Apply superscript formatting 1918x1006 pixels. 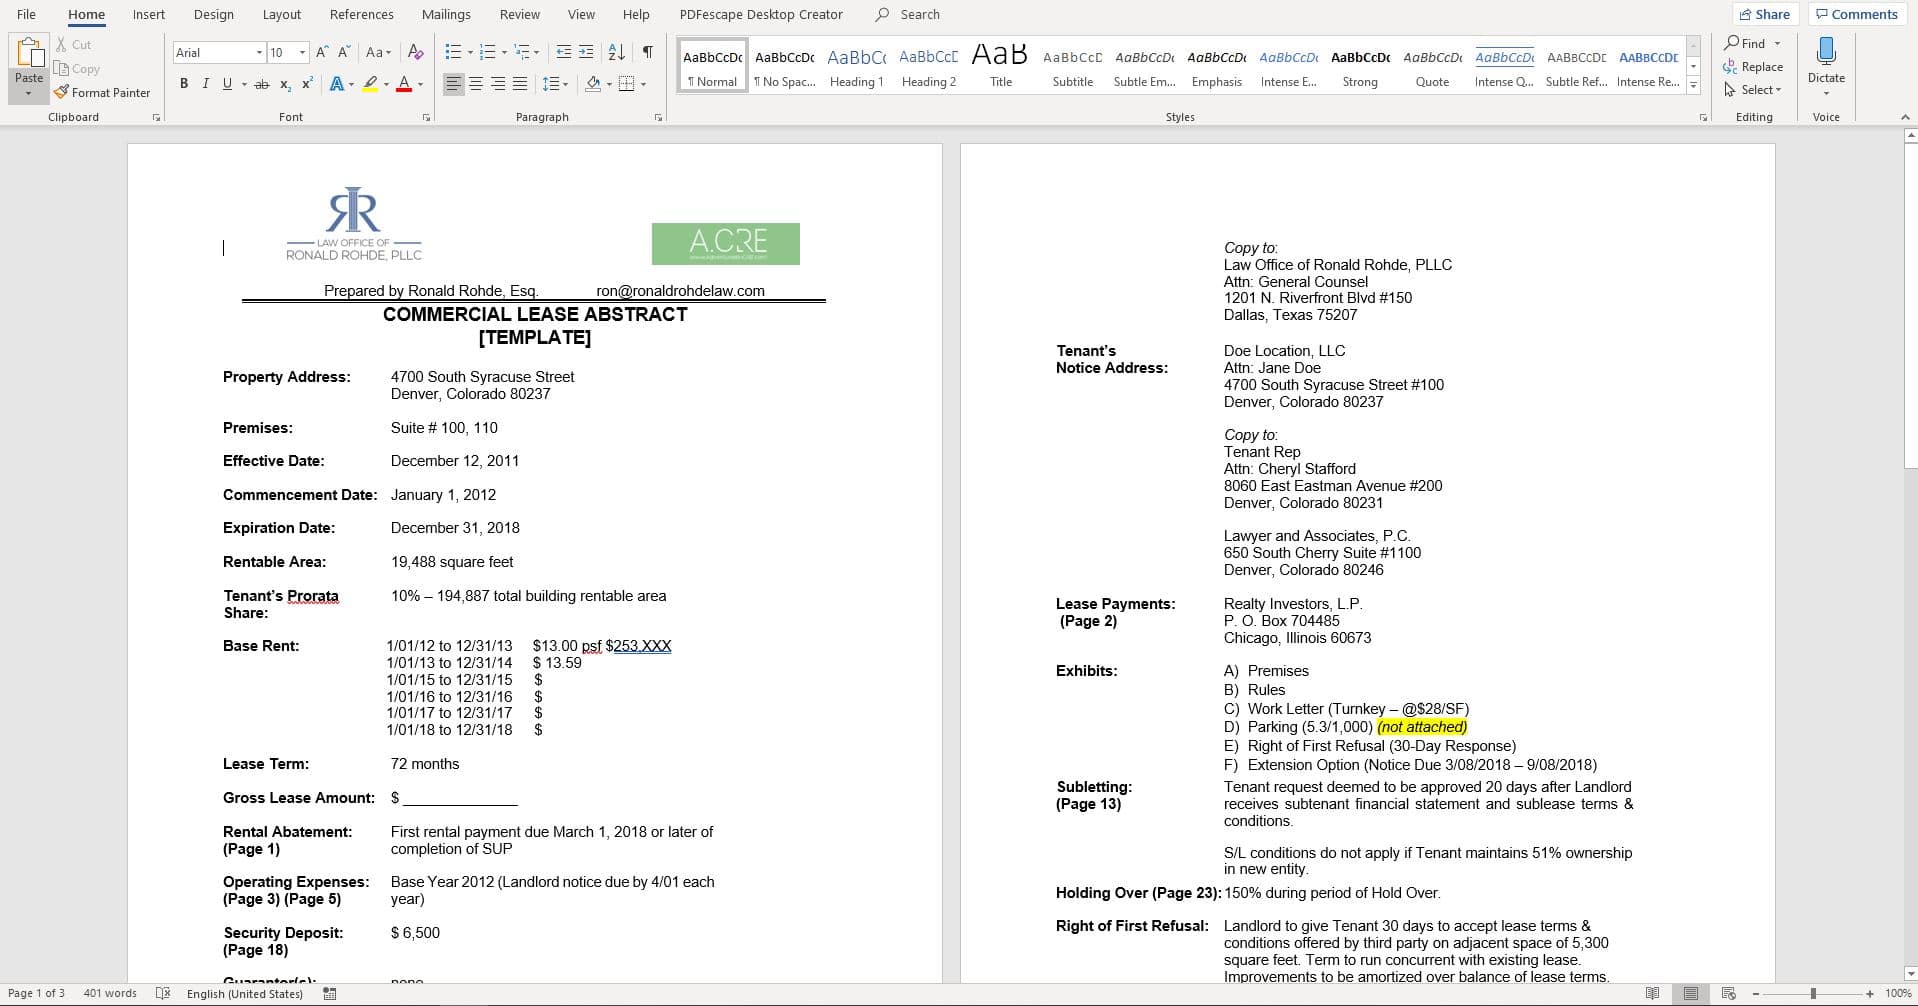click(307, 84)
